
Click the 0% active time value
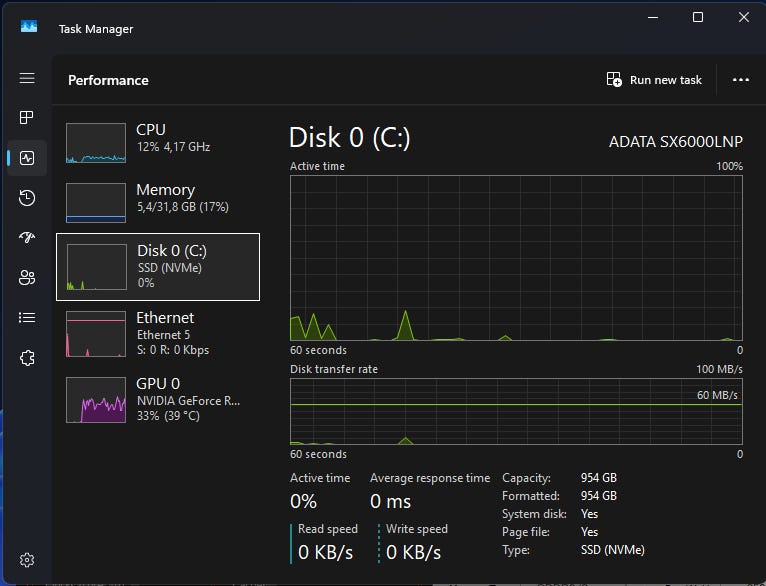click(x=303, y=502)
